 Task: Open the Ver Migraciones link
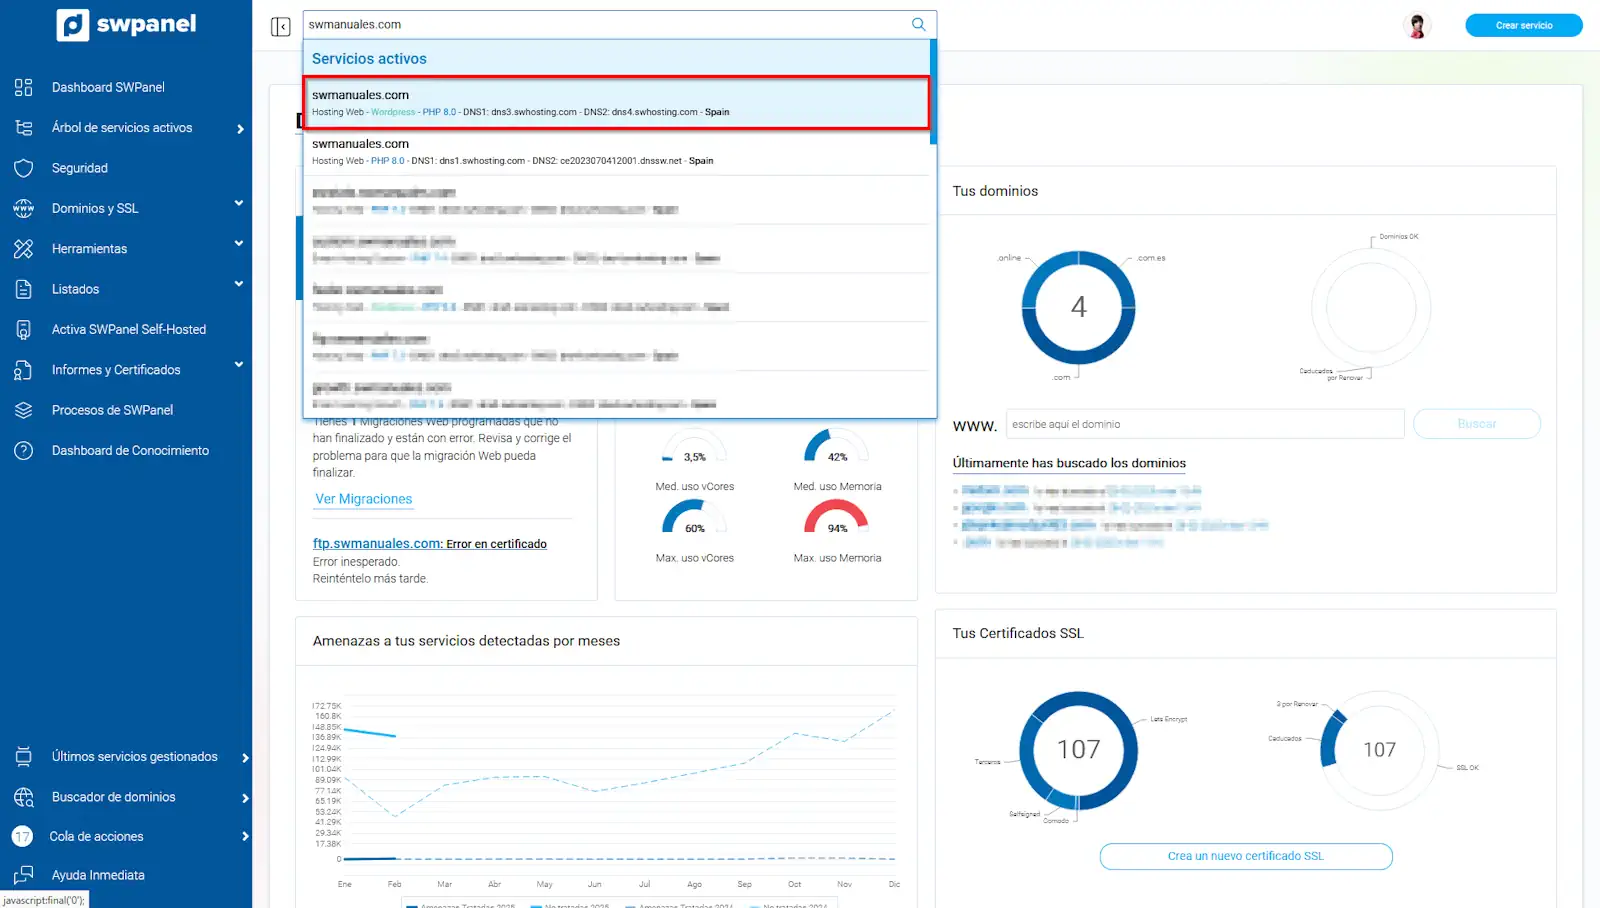[x=363, y=499]
